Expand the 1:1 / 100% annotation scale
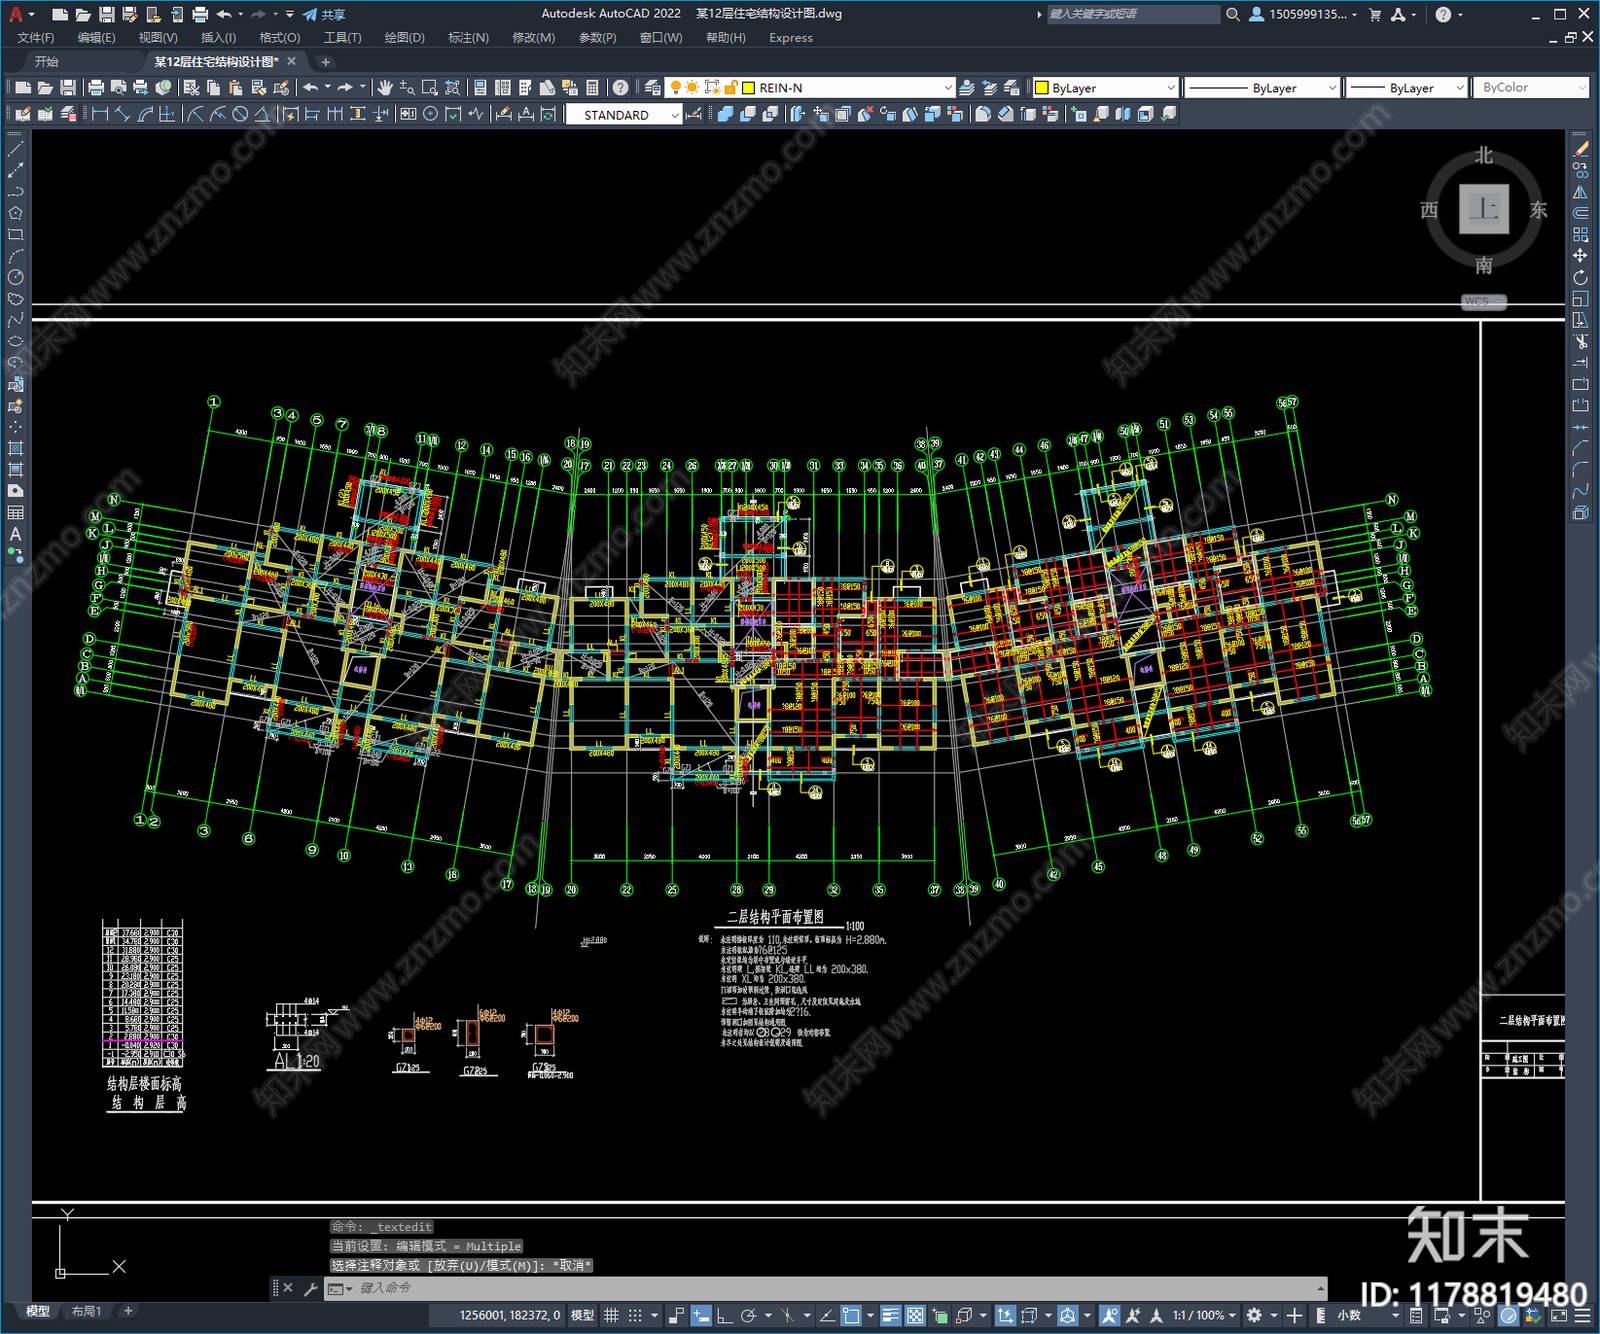Screen dimensions: 1600x1334 (1204, 1315)
